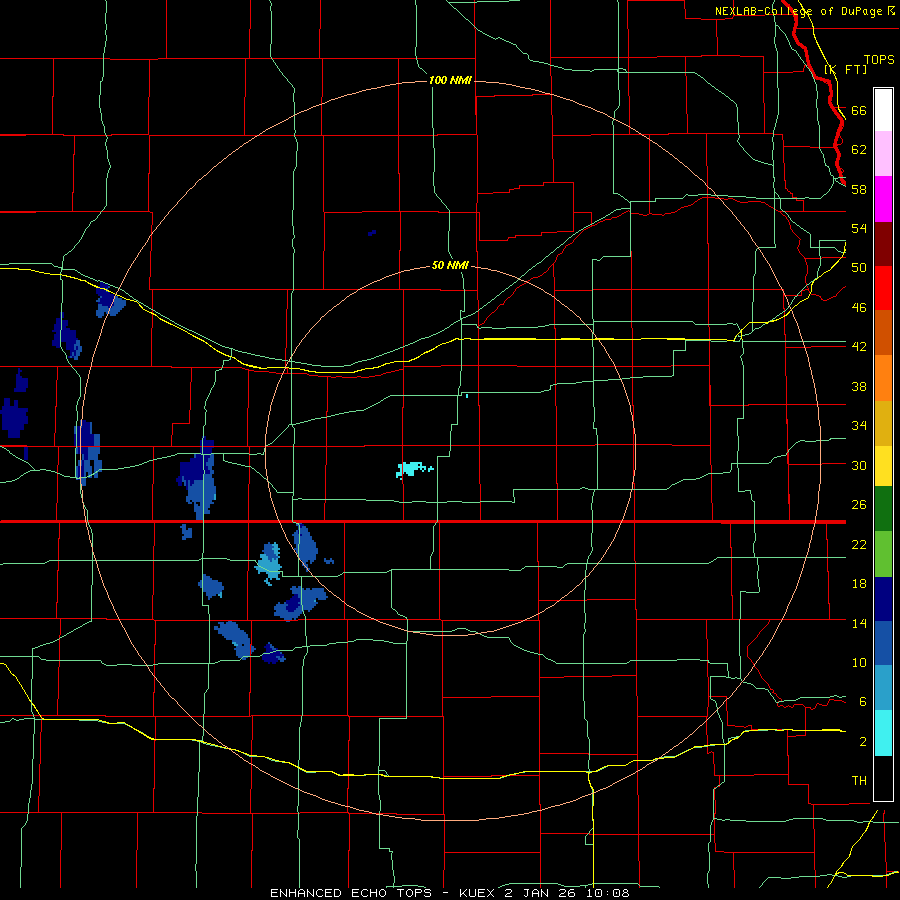Click the "[K FT]" units label
This screenshot has height=900, width=900.
(845, 69)
